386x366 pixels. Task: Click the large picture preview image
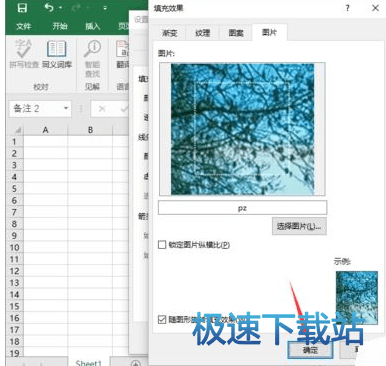pyautogui.click(x=242, y=129)
